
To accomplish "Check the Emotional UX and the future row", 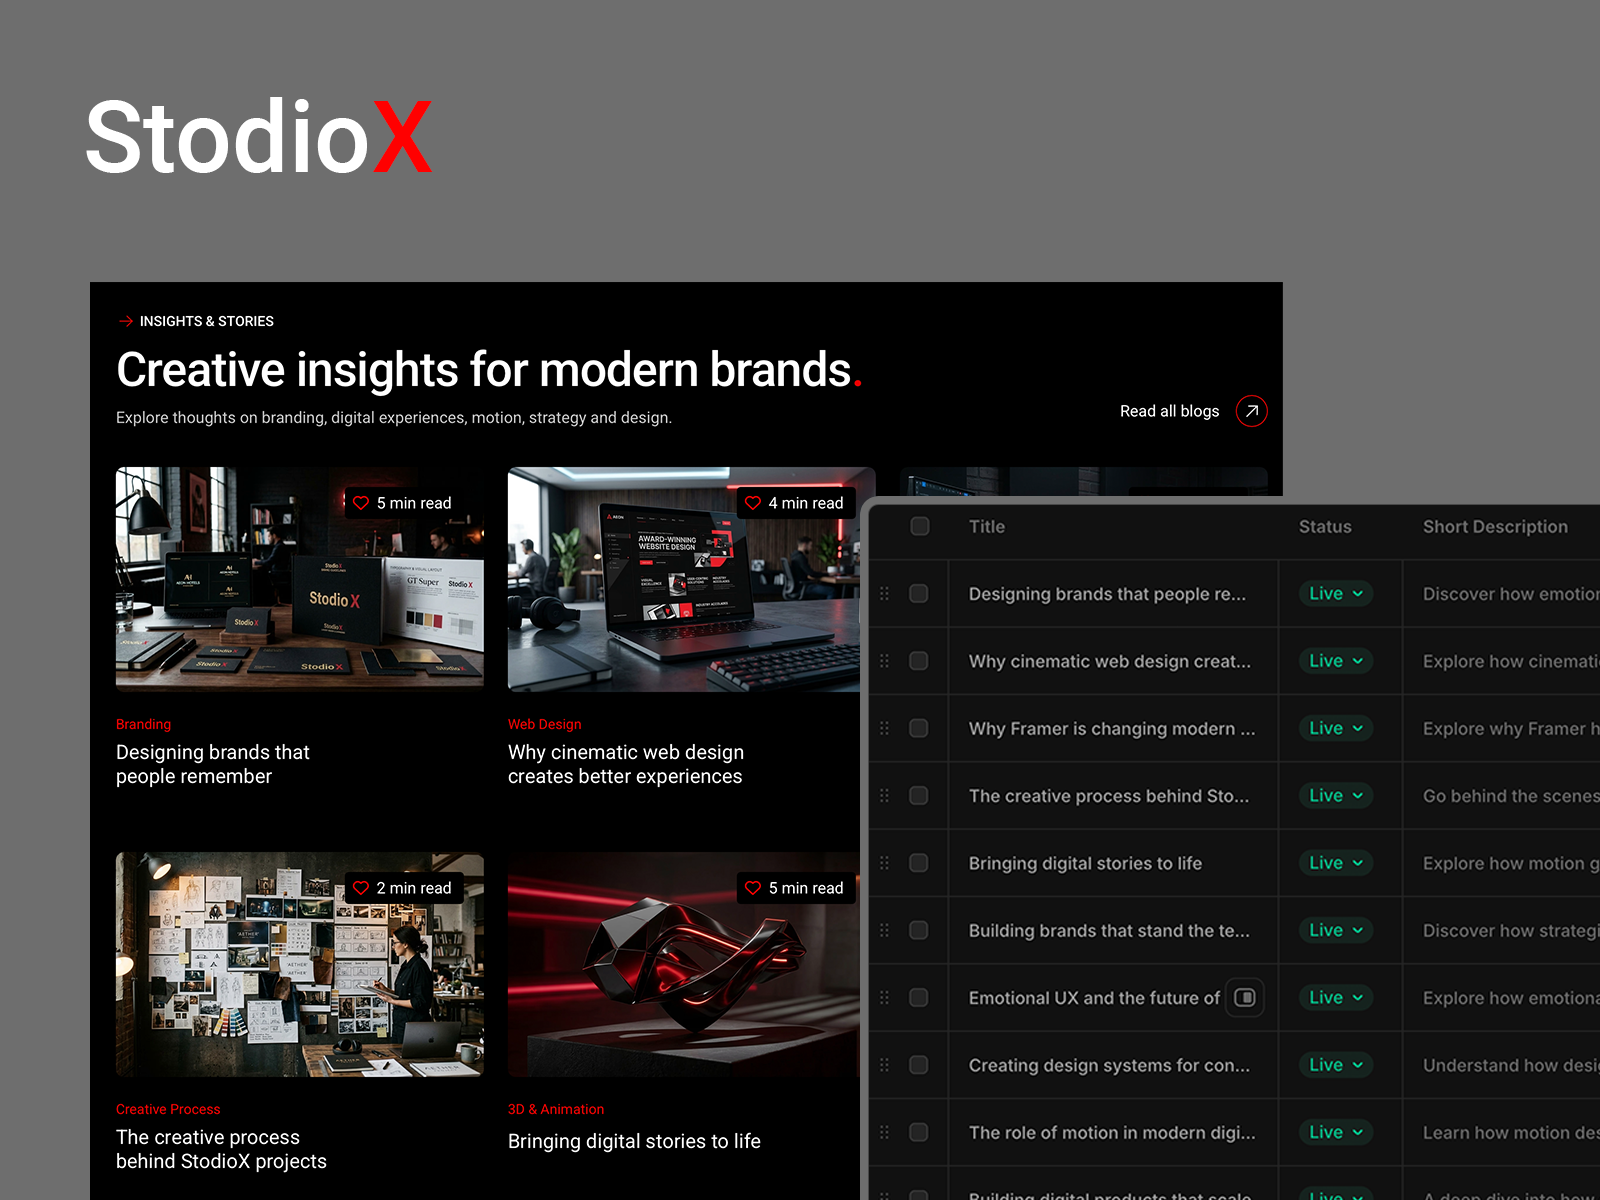I will tap(919, 998).
